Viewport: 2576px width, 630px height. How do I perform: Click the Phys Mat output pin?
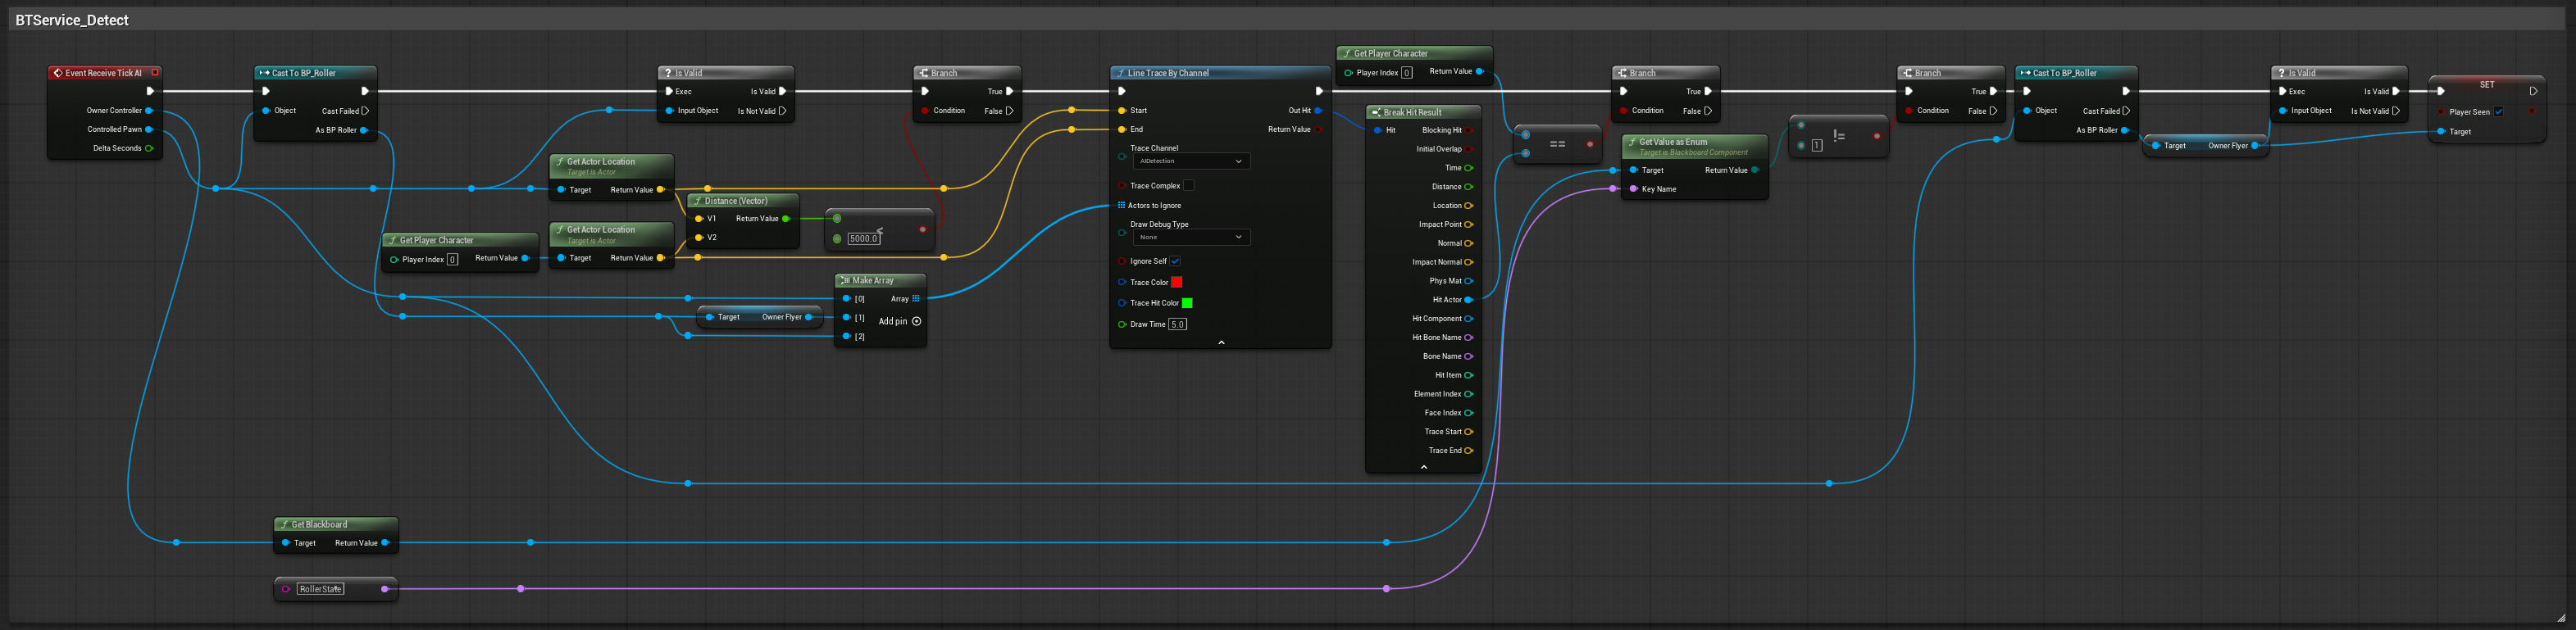[x=1469, y=281]
